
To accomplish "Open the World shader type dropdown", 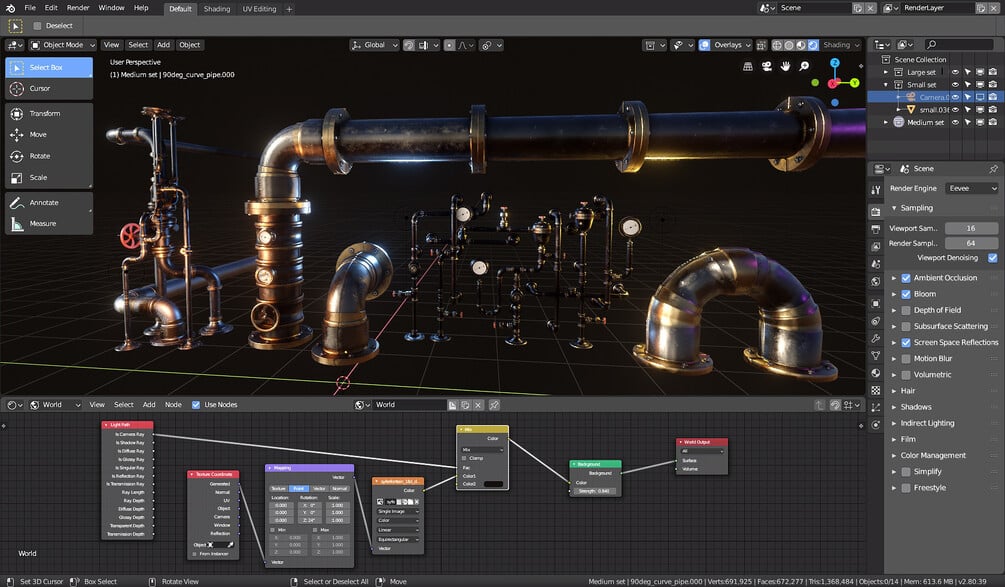I will click(x=55, y=405).
